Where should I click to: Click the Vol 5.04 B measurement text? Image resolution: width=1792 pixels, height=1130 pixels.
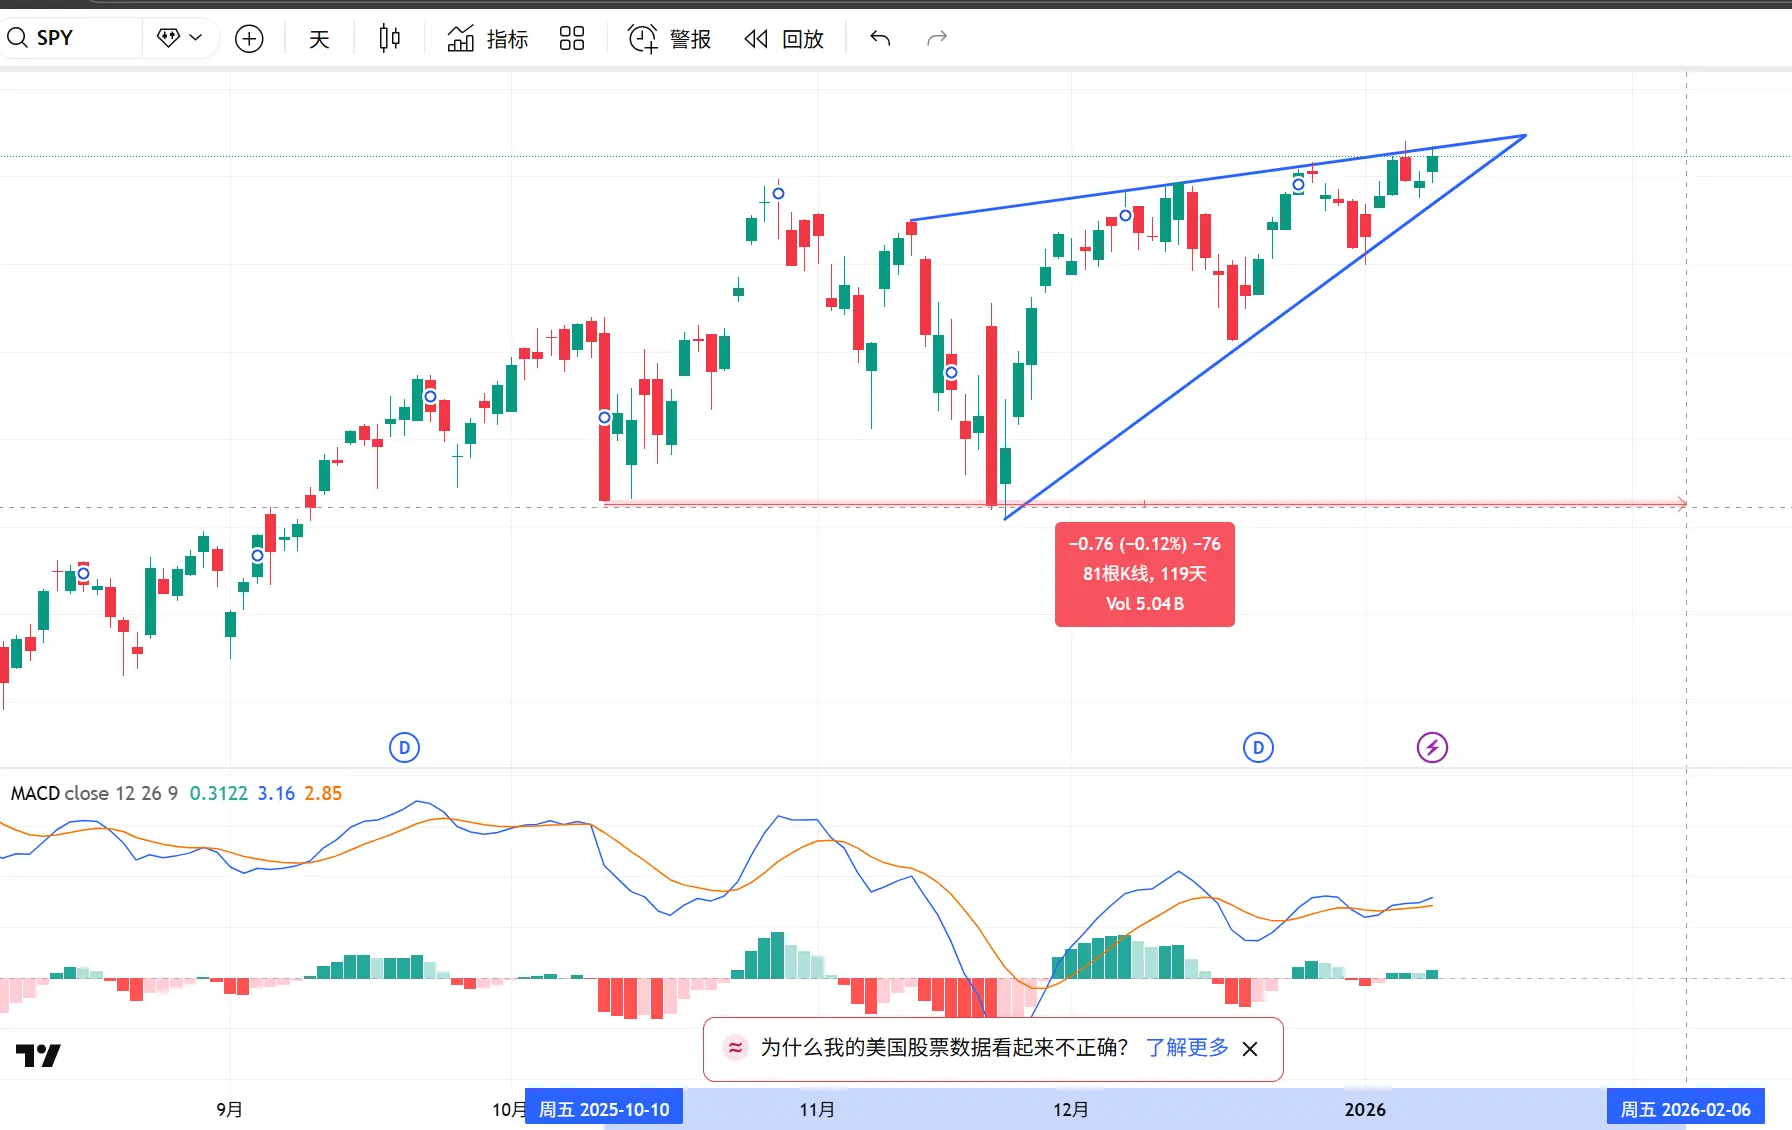pos(1145,604)
